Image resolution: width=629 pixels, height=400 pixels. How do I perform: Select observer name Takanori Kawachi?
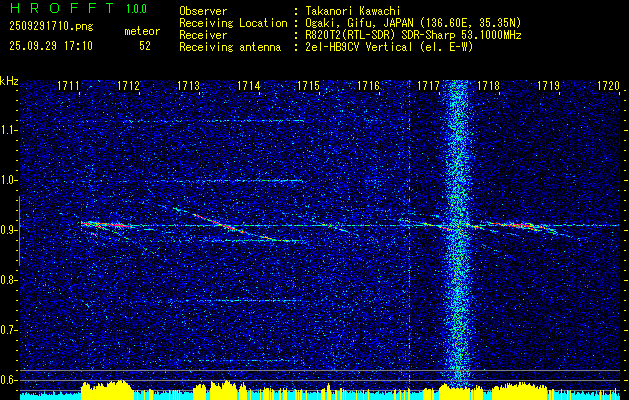pos(353,11)
